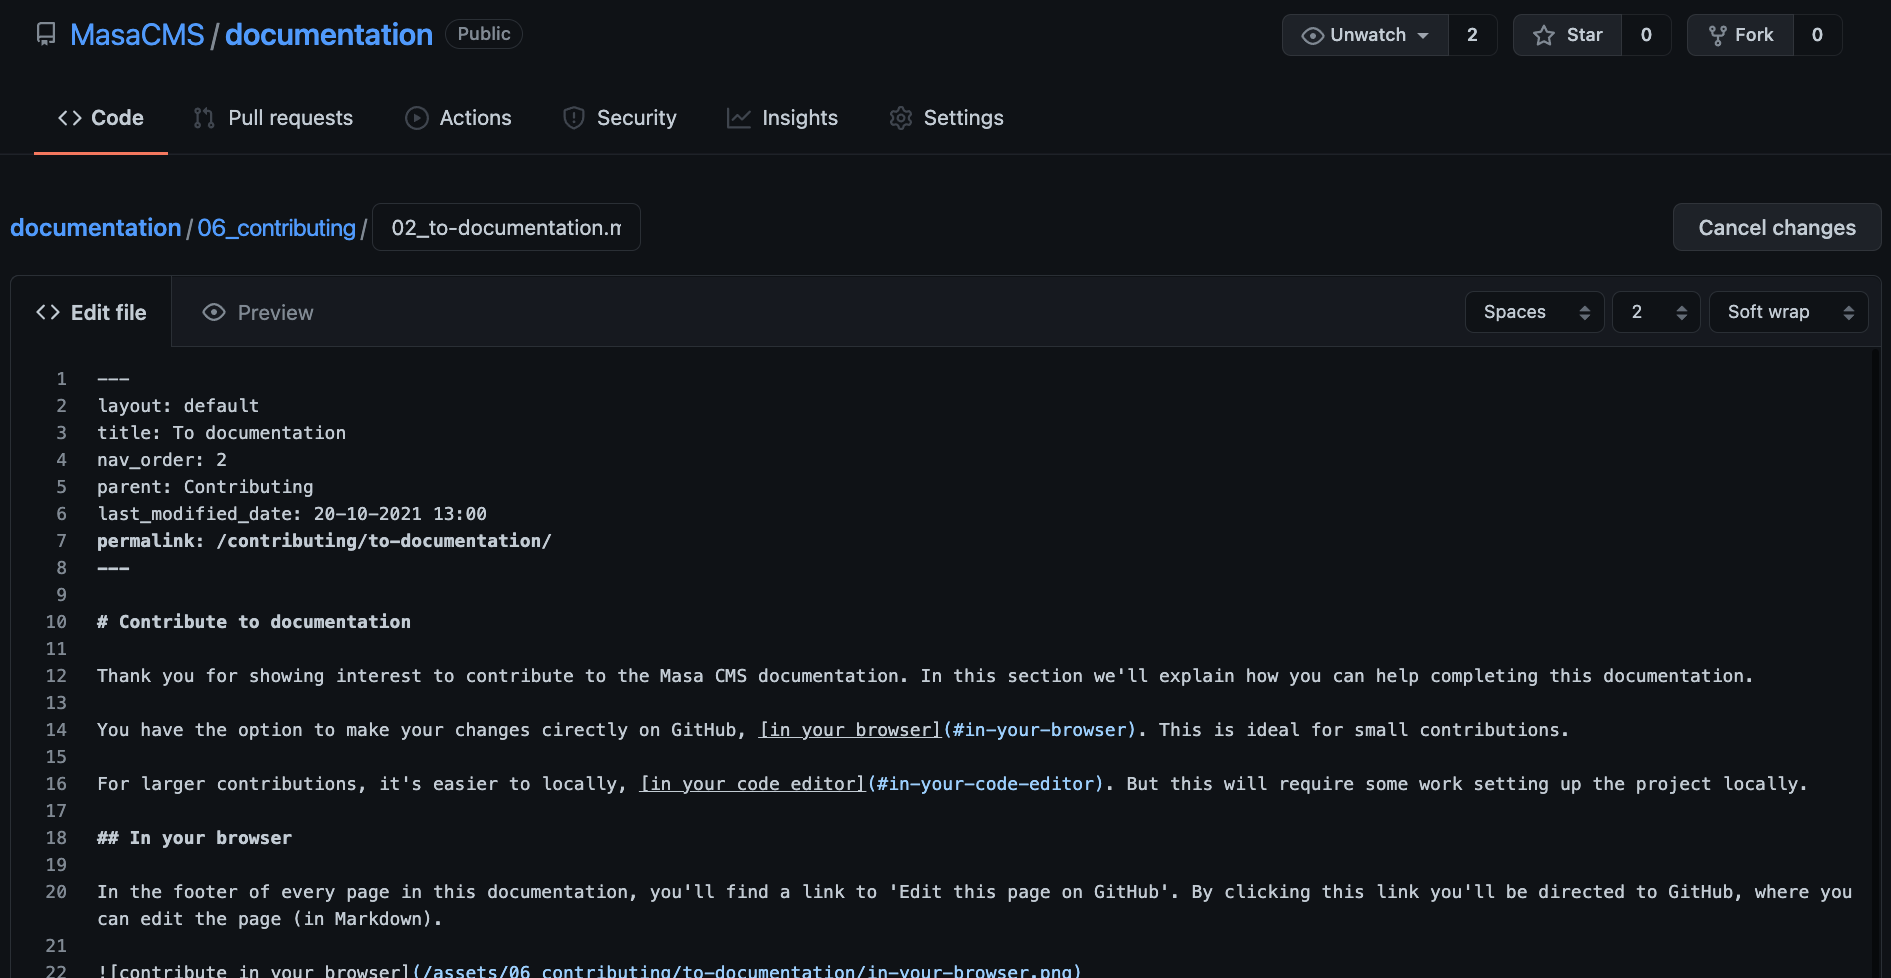Open stargazers count next to Star
Viewport: 1891px width, 978px height.
pyautogui.click(x=1646, y=35)
